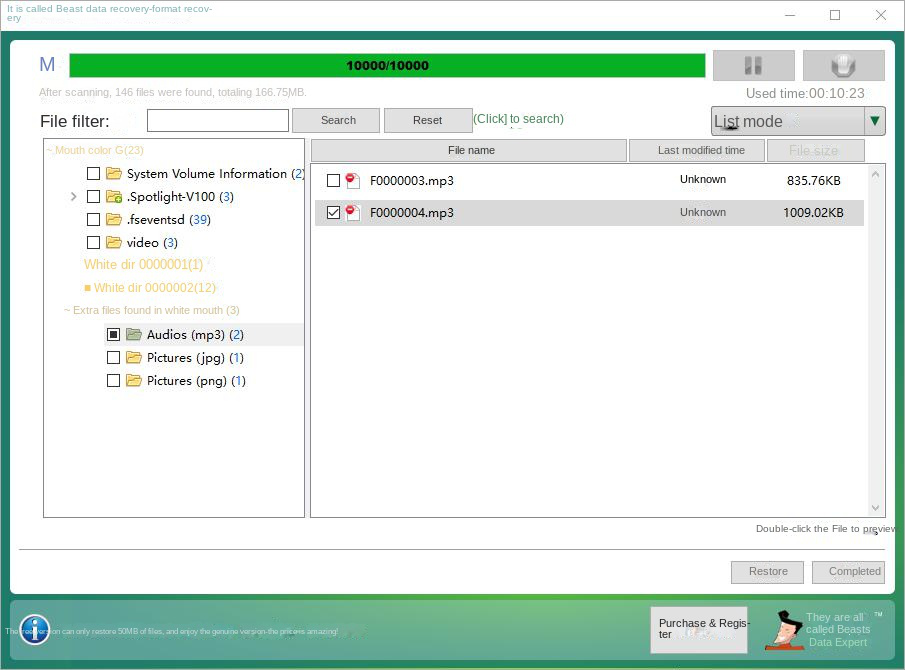905x670 pixels.
Task: Select the Last modified time column header
Action: click(x=698, y=150)
